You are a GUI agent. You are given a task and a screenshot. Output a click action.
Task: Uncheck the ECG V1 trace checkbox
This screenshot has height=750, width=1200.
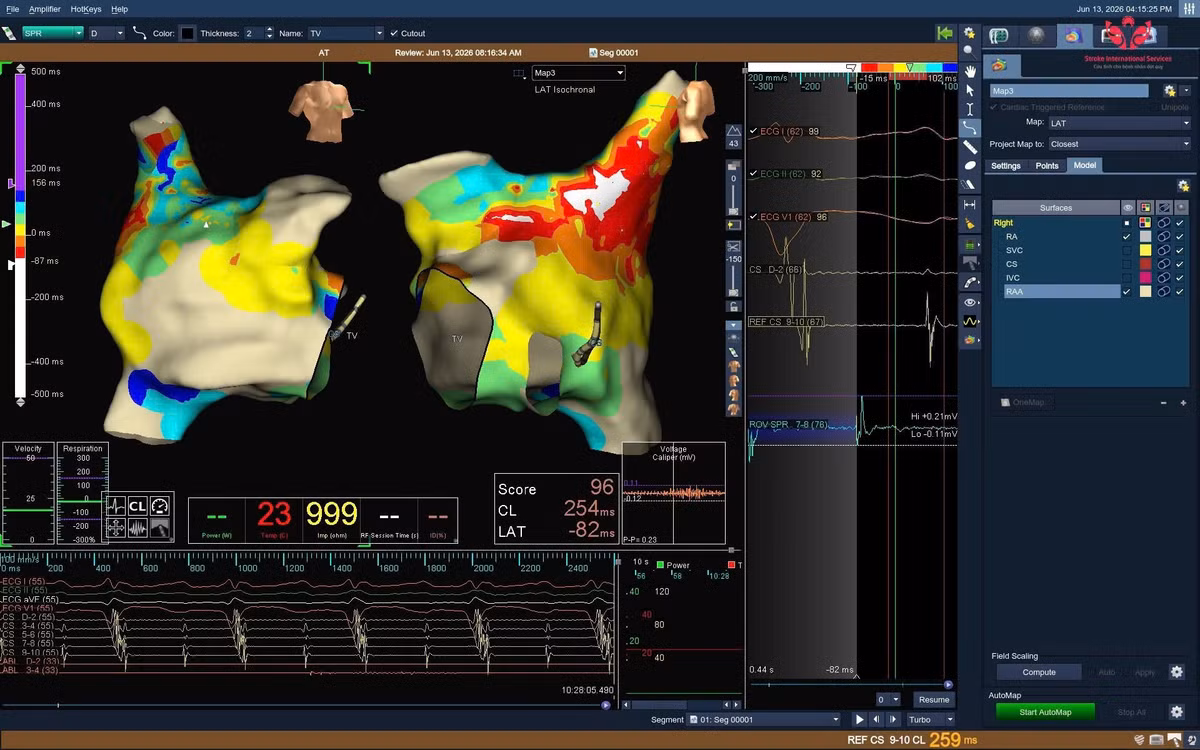tap(754, 217)
